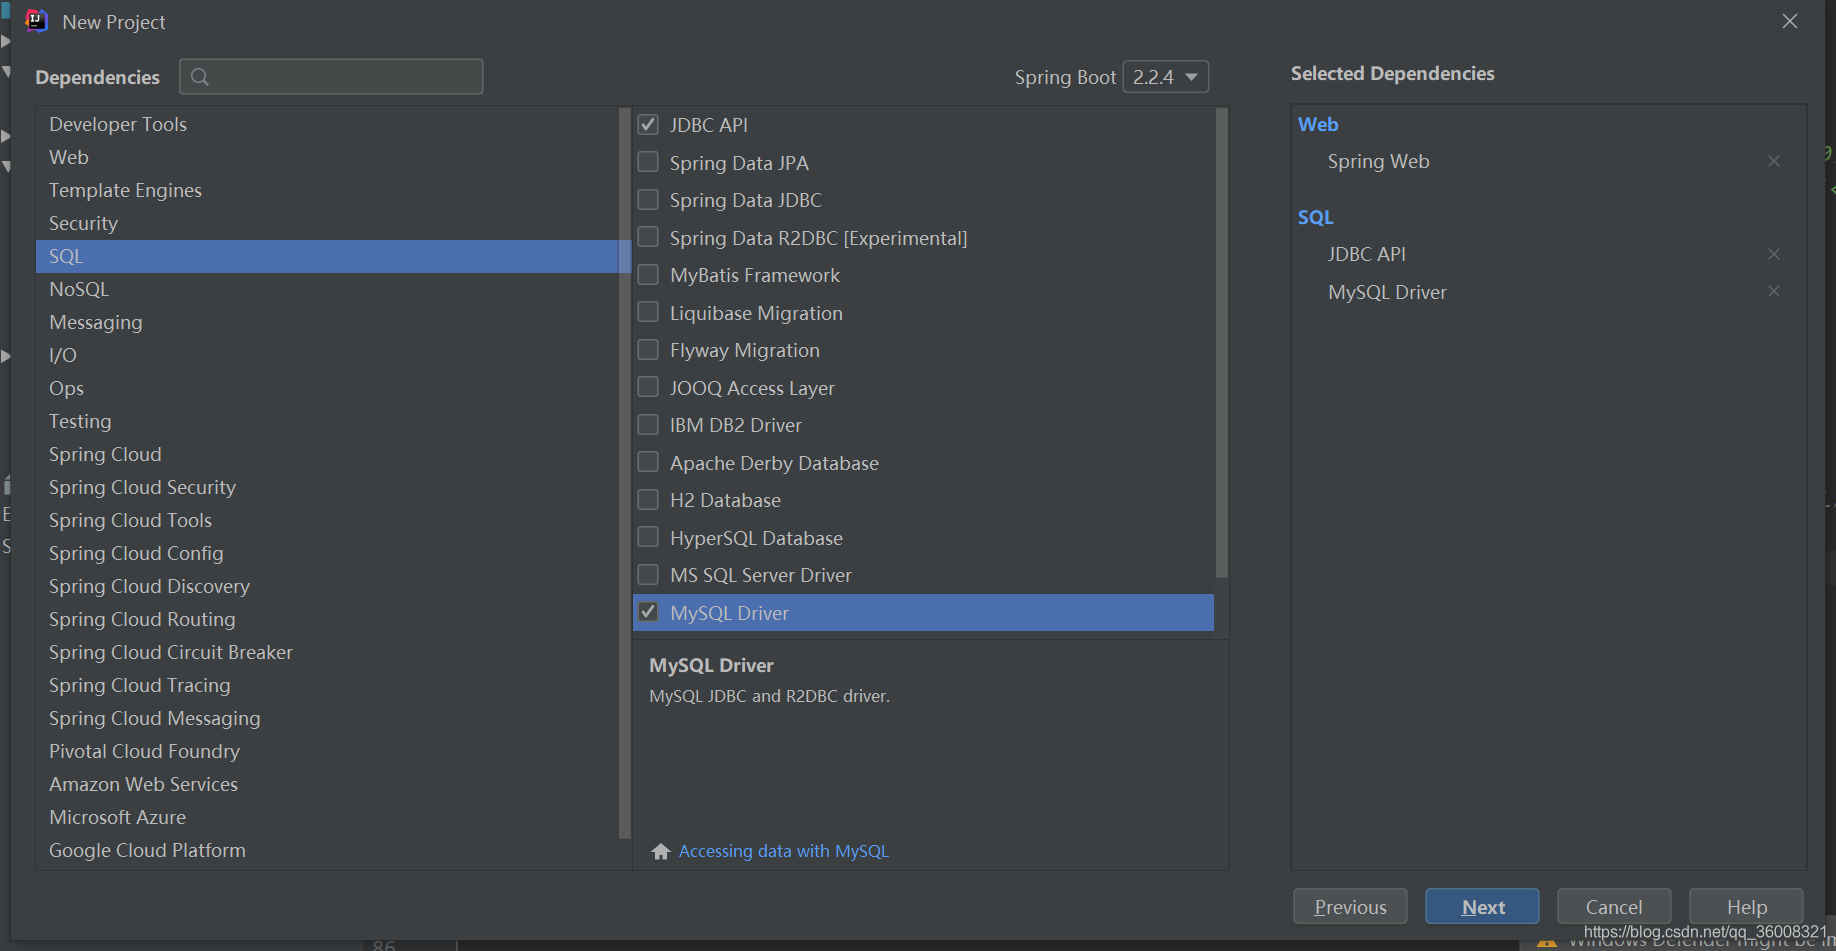The width and height of the screenshot is (1836, 951).
Task: Select Spring Web in selected dependencies
Action: (x=1378, y=161)
